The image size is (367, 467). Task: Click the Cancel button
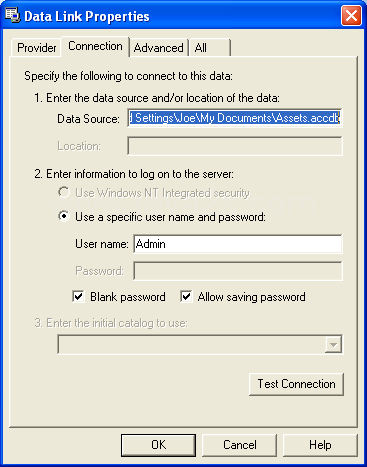click(x=239, y=445)
